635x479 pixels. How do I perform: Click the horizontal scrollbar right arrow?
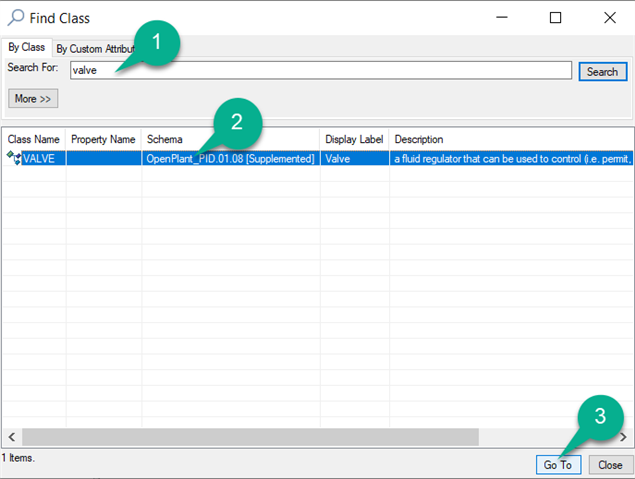tap(624, 437)
